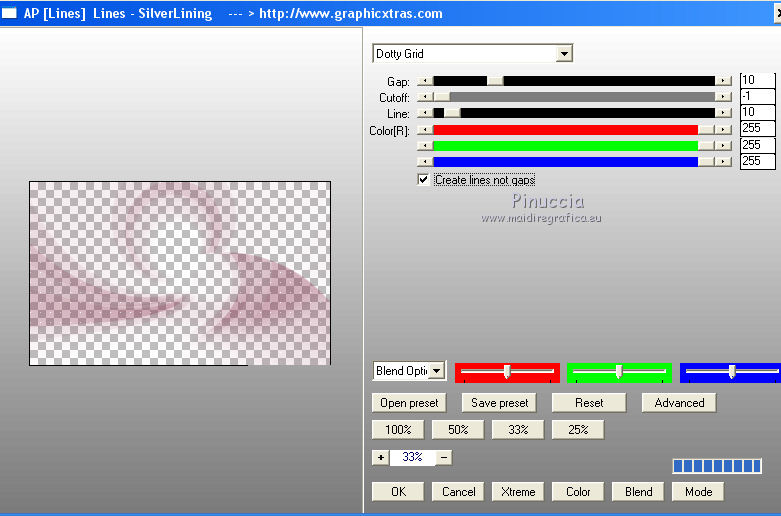Set preview zoom to 100%
Image resolution: width=781 pixels, height=516 pixels.
[x=398, y=429]
